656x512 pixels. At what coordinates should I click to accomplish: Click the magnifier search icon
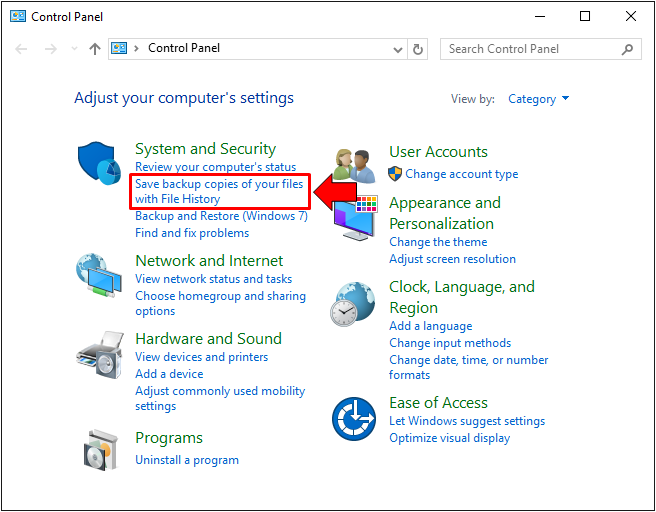[627, 49]
